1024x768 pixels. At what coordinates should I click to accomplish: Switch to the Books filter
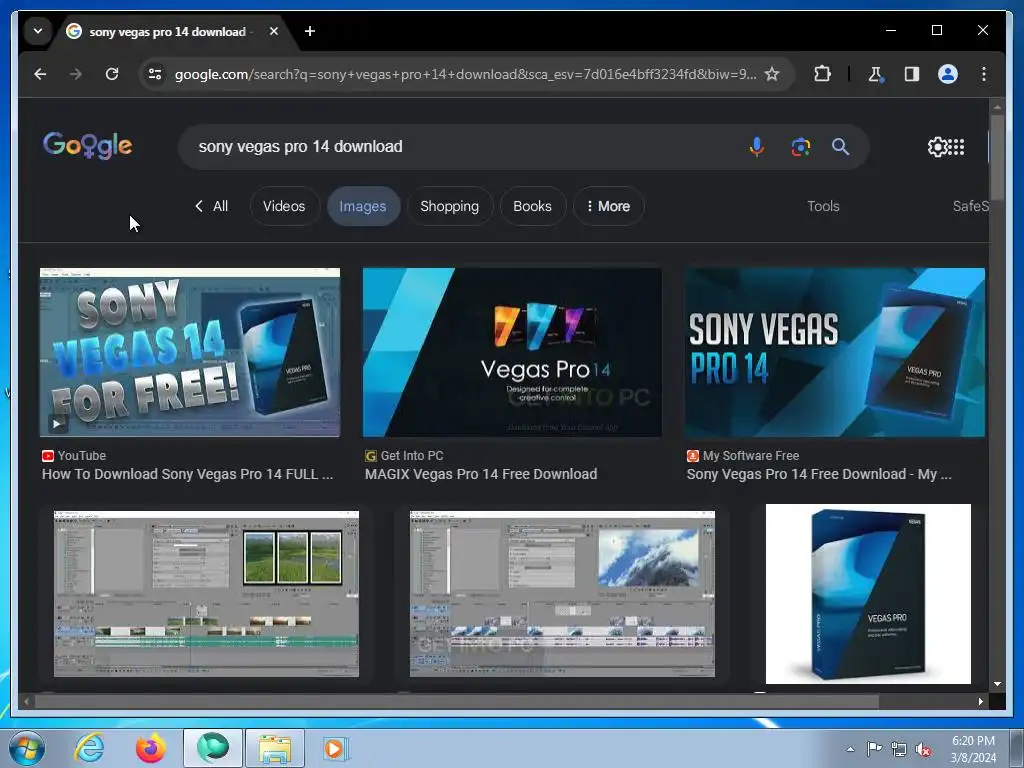point(532,206)
